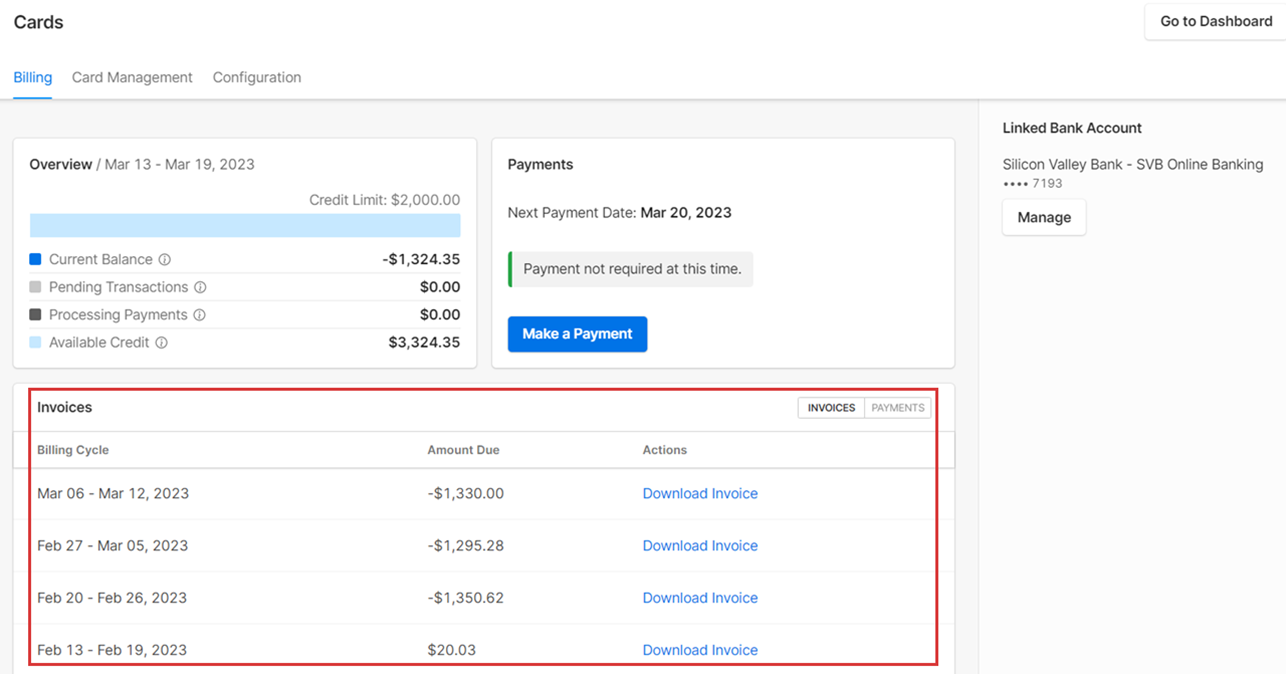Click the blue Current Balance color swatch

point(35,259)
